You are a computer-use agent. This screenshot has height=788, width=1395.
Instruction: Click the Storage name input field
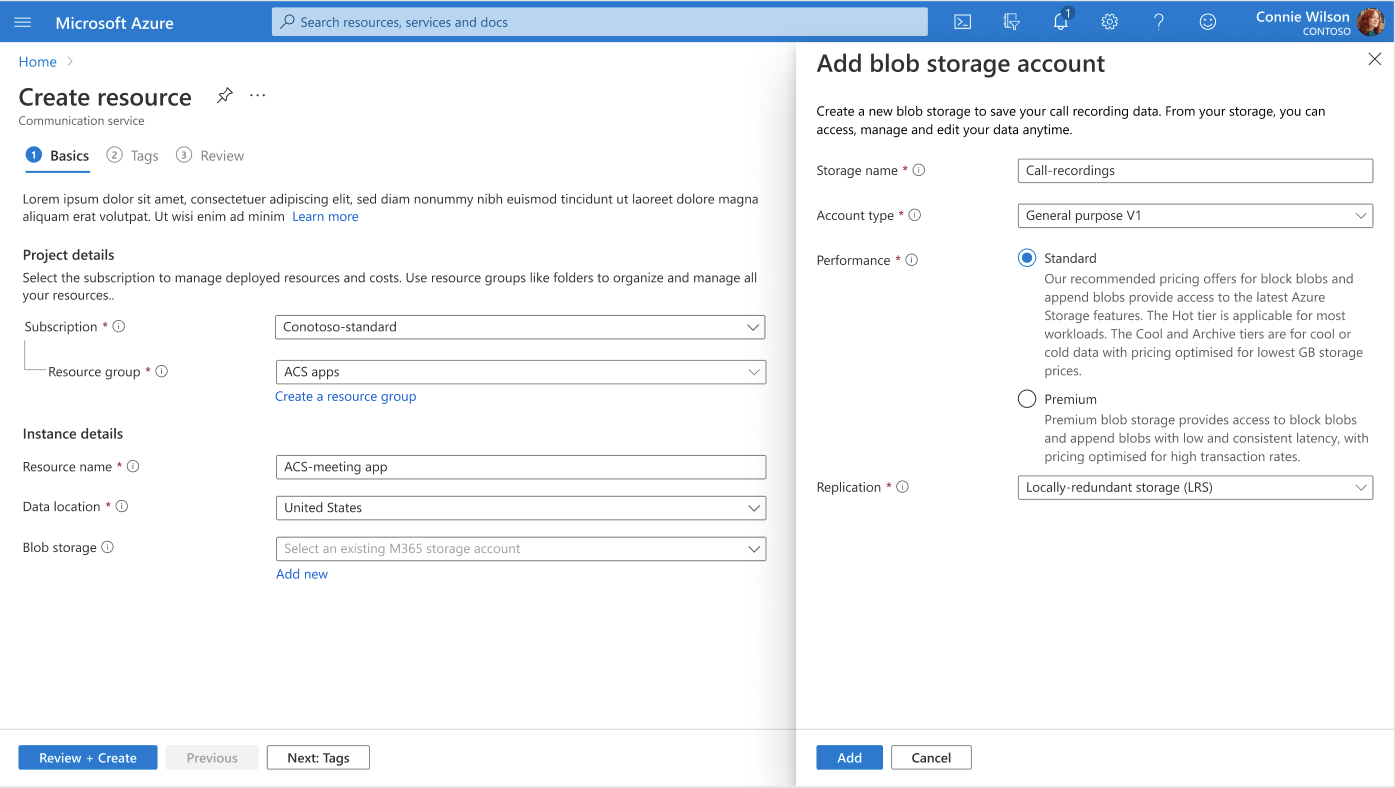tap(1195, 171)
